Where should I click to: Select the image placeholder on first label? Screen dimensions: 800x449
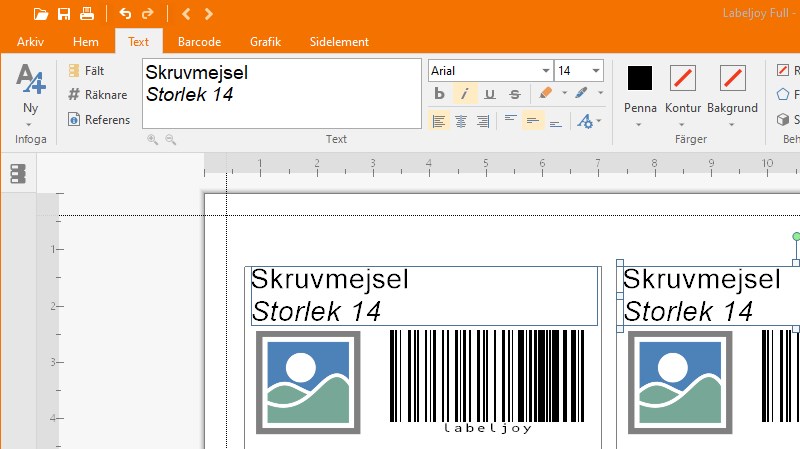coord(308,382)
